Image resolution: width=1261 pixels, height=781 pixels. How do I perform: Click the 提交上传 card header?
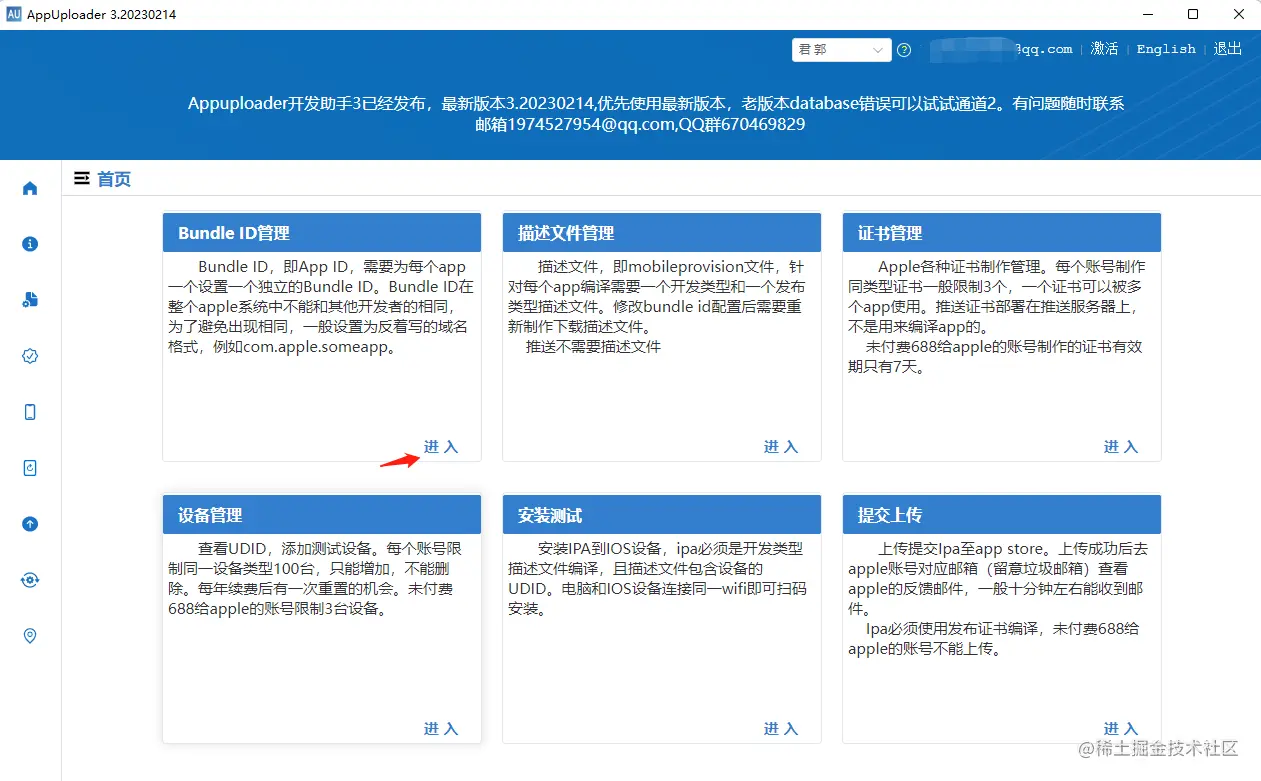point(1002,515)
